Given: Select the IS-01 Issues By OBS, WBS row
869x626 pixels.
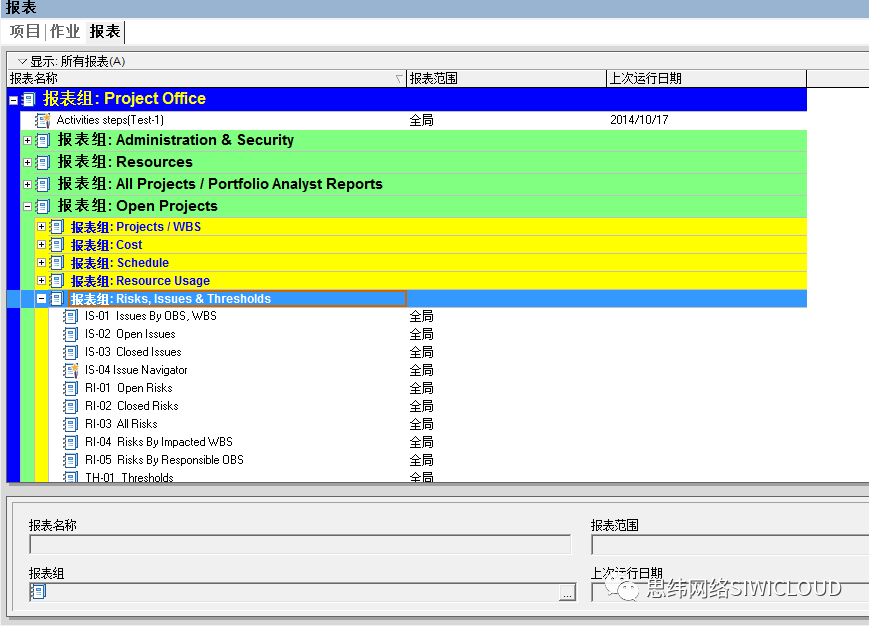Looking at the screenshot, I should pyautogui.click(x=427, y=316).
